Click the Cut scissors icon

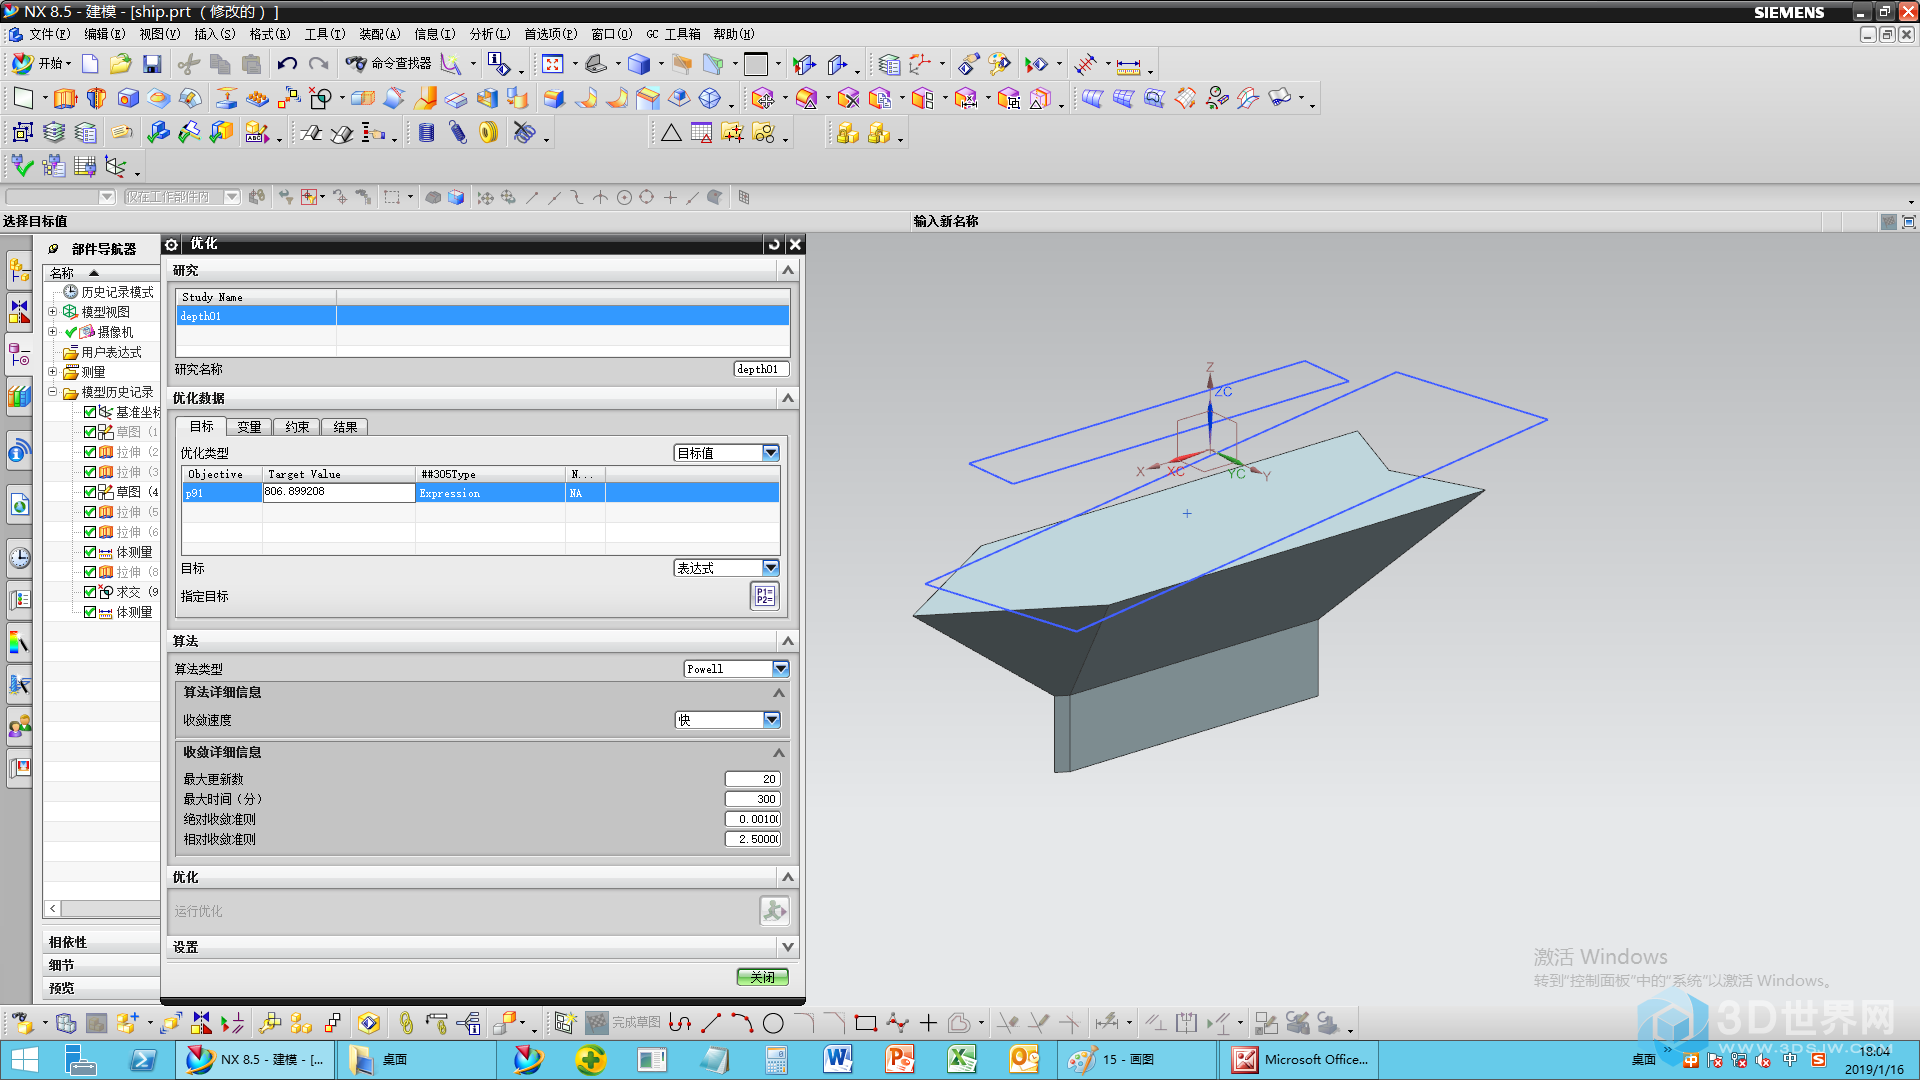(188, 64)
